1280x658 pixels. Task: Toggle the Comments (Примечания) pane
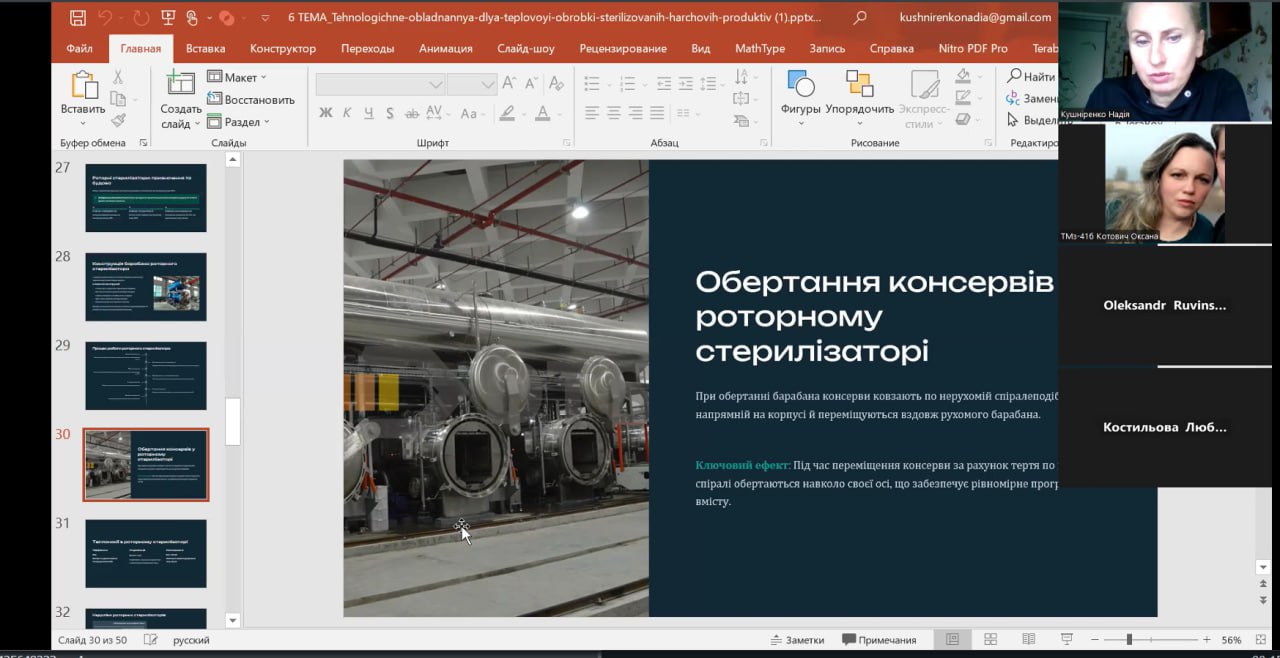879,640
